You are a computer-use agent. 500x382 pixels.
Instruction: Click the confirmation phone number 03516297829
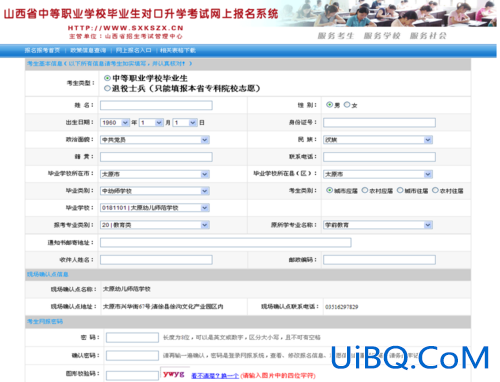coord(342,307)
